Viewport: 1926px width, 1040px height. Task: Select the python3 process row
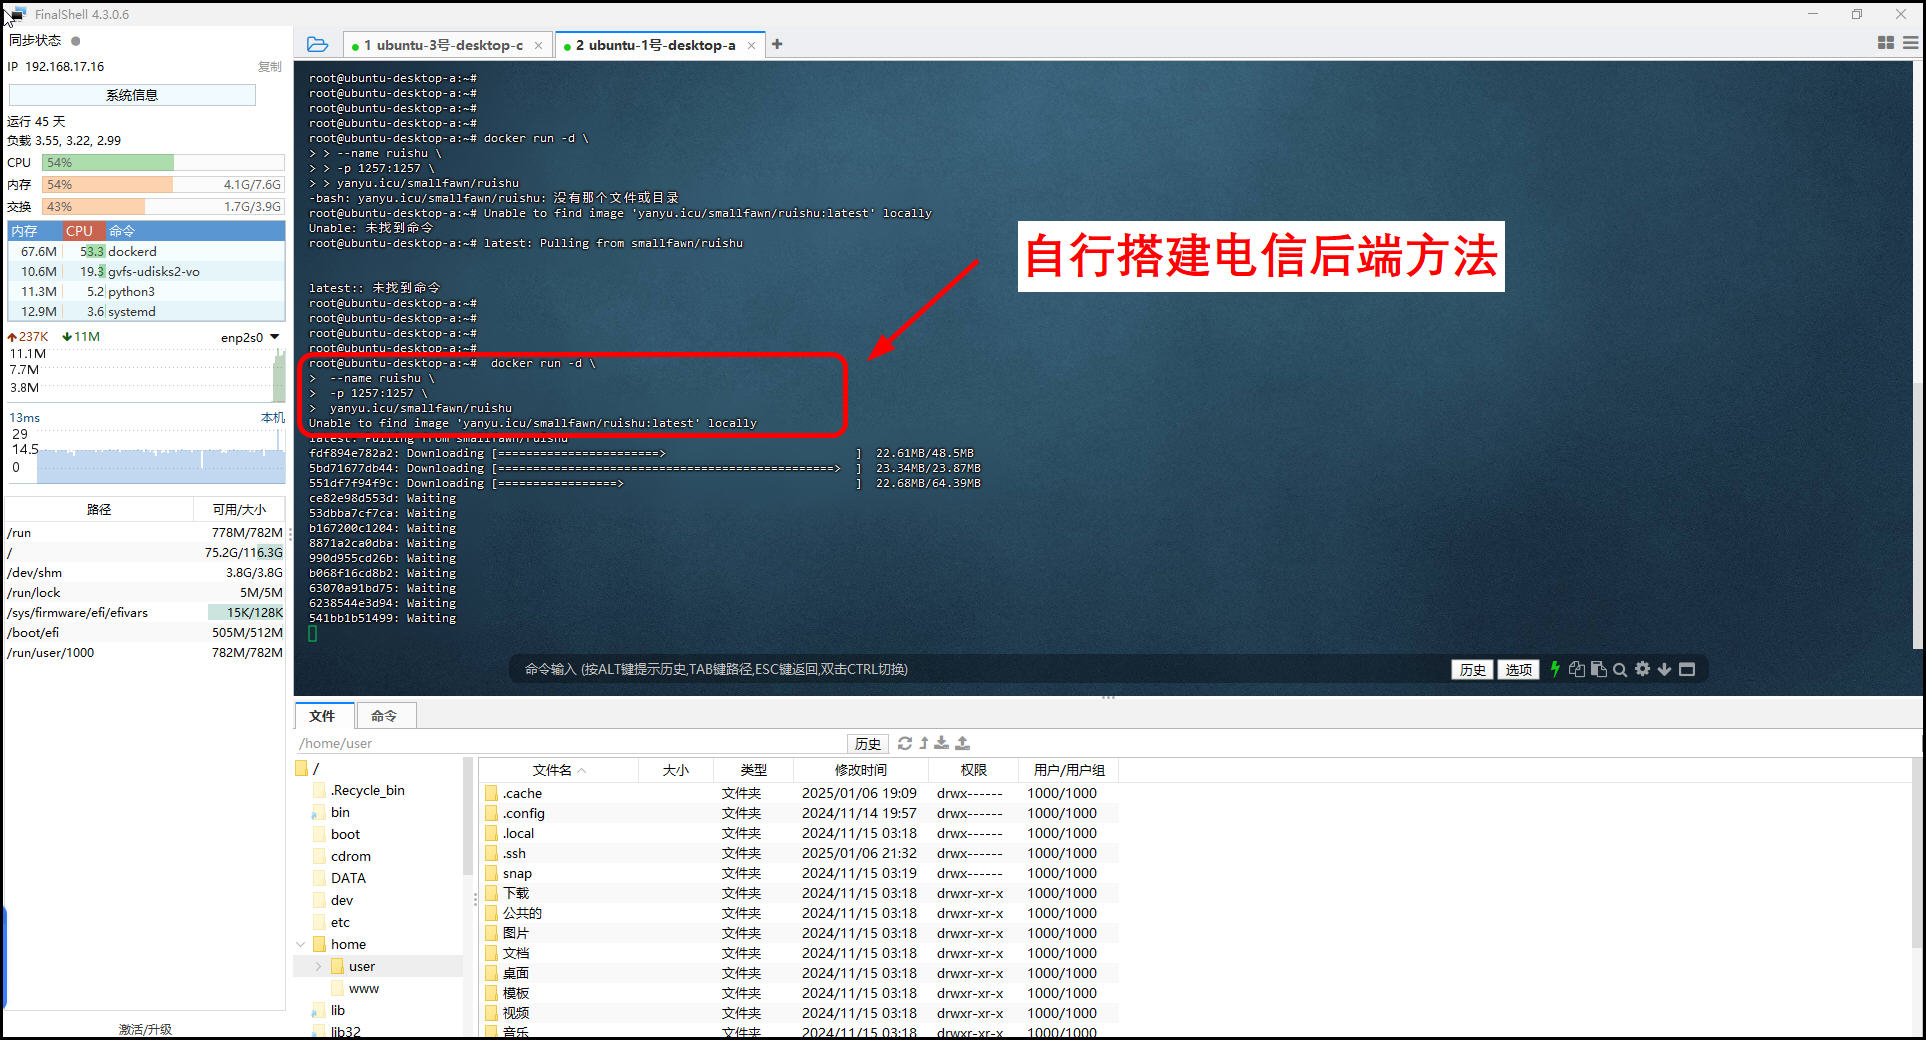(147, 292)
